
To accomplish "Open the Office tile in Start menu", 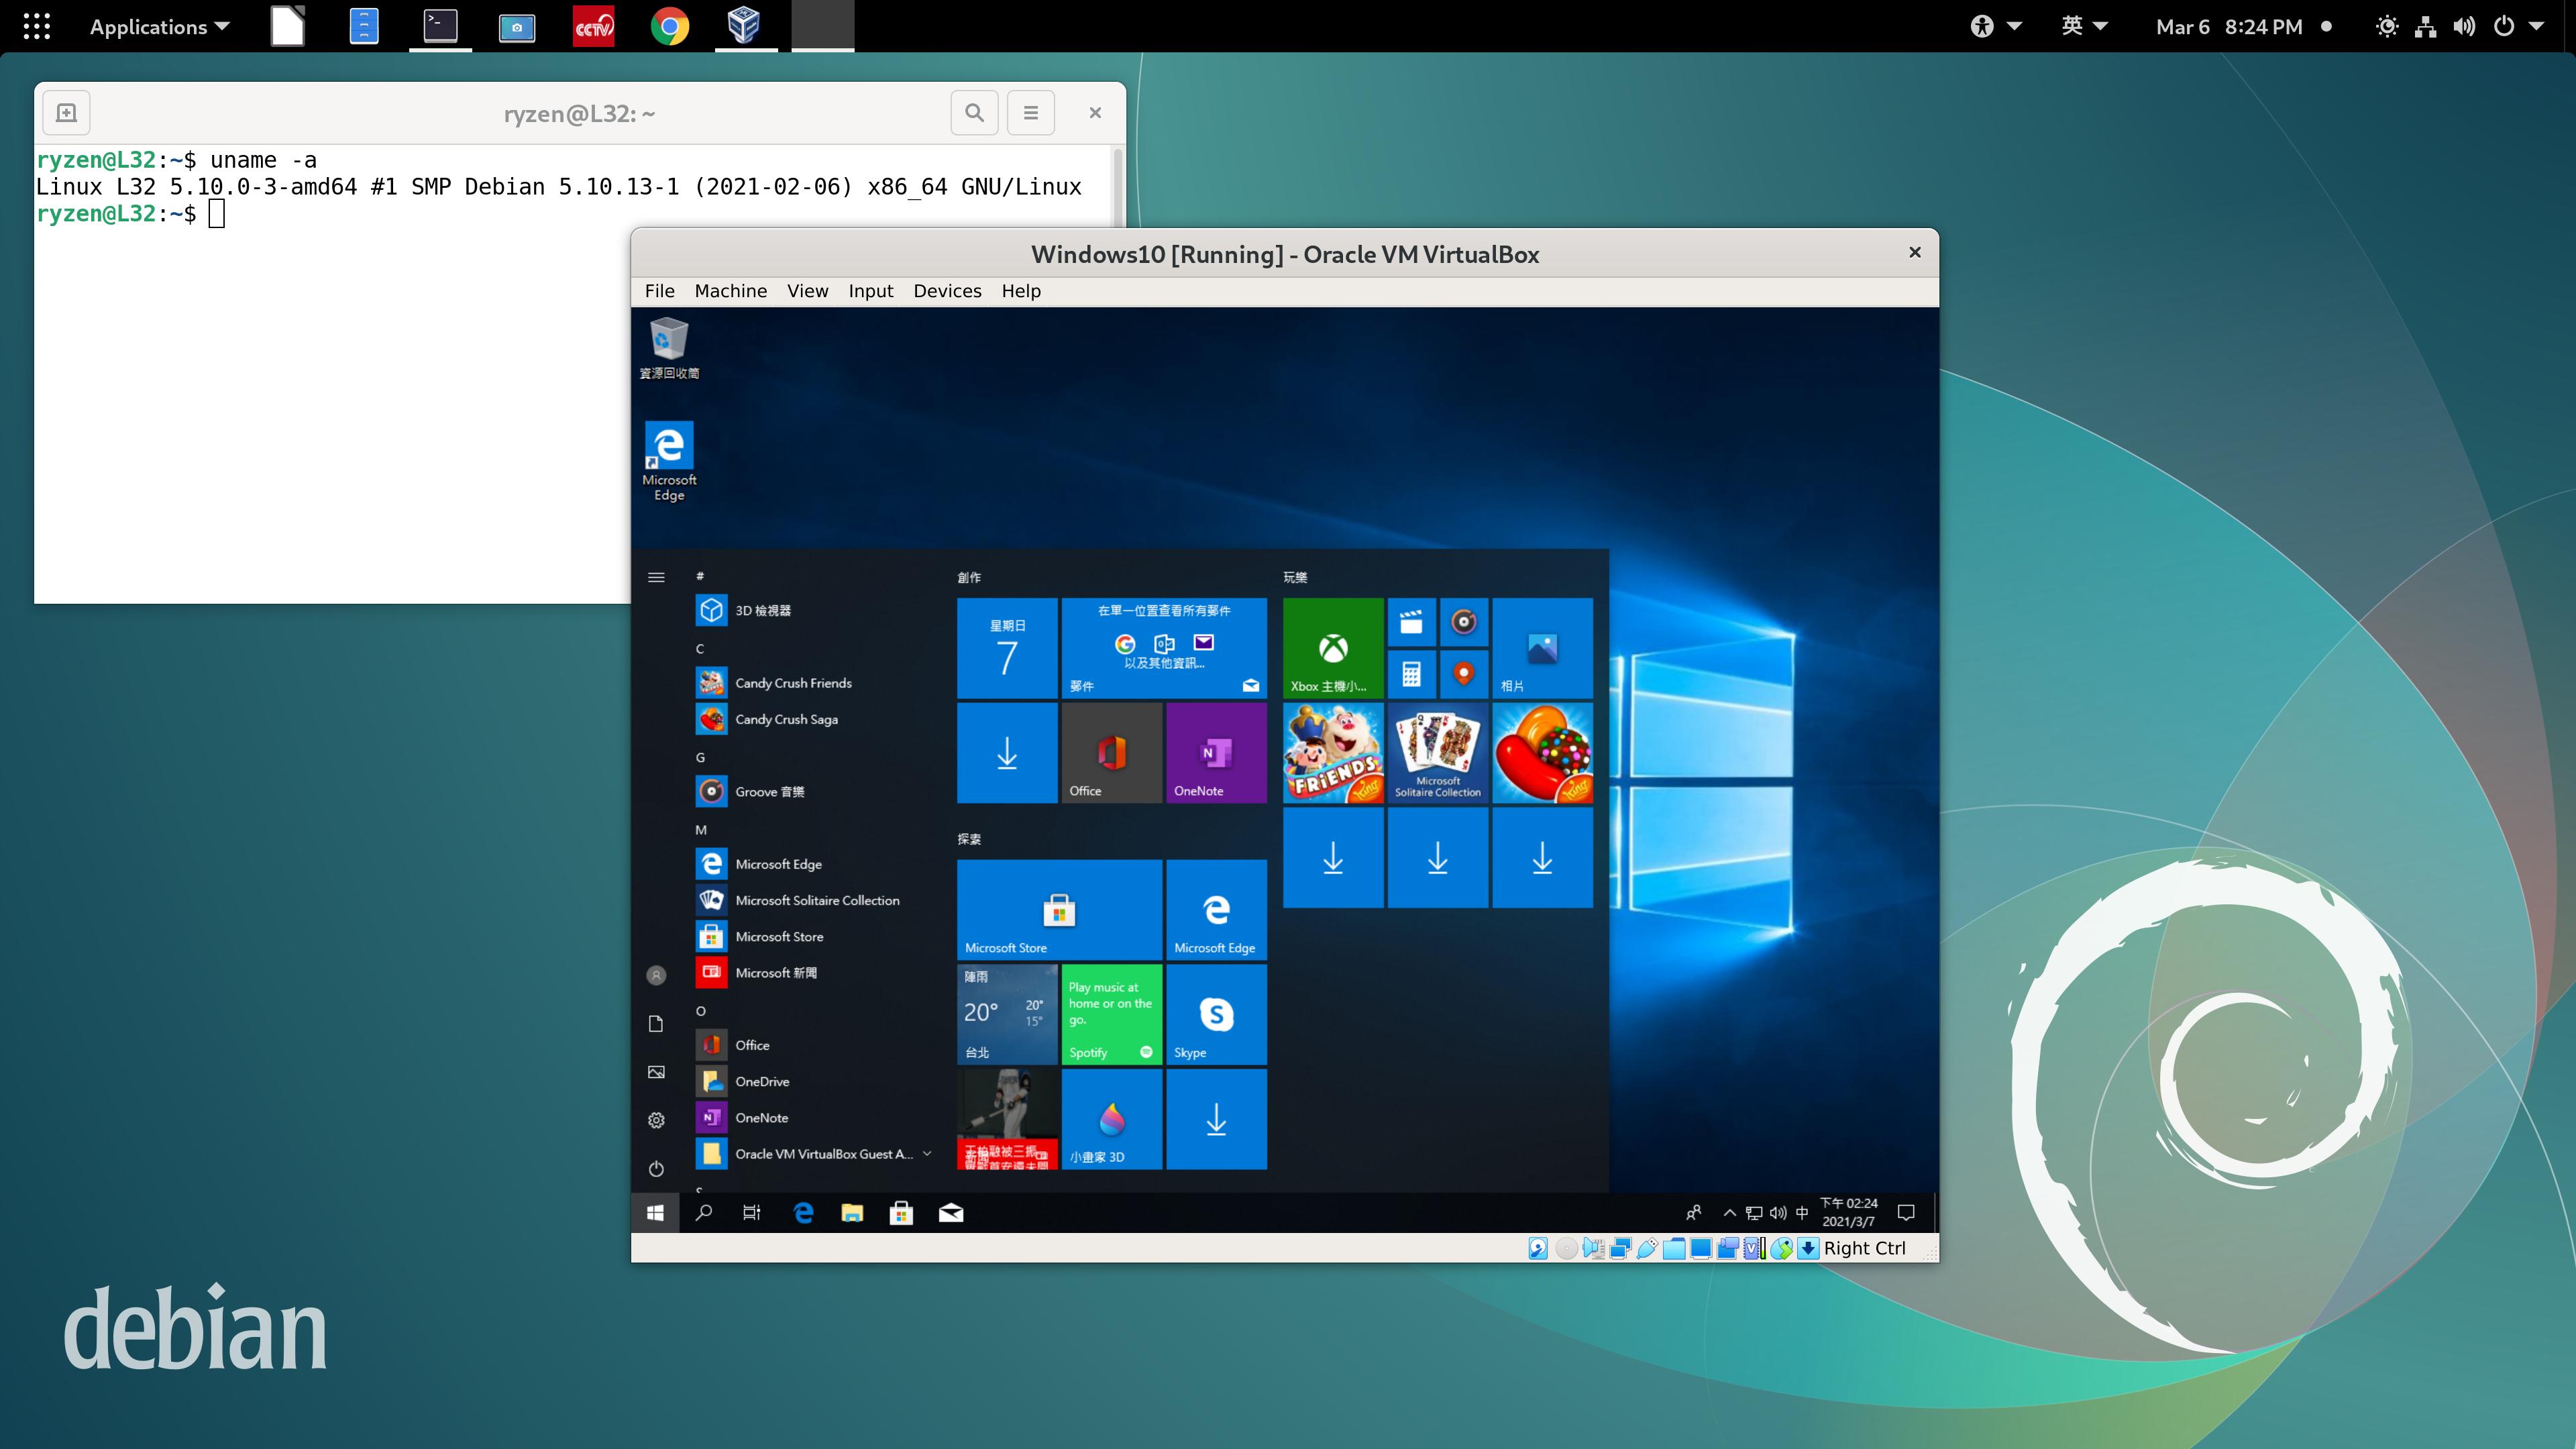I will tap(1111, 753).
